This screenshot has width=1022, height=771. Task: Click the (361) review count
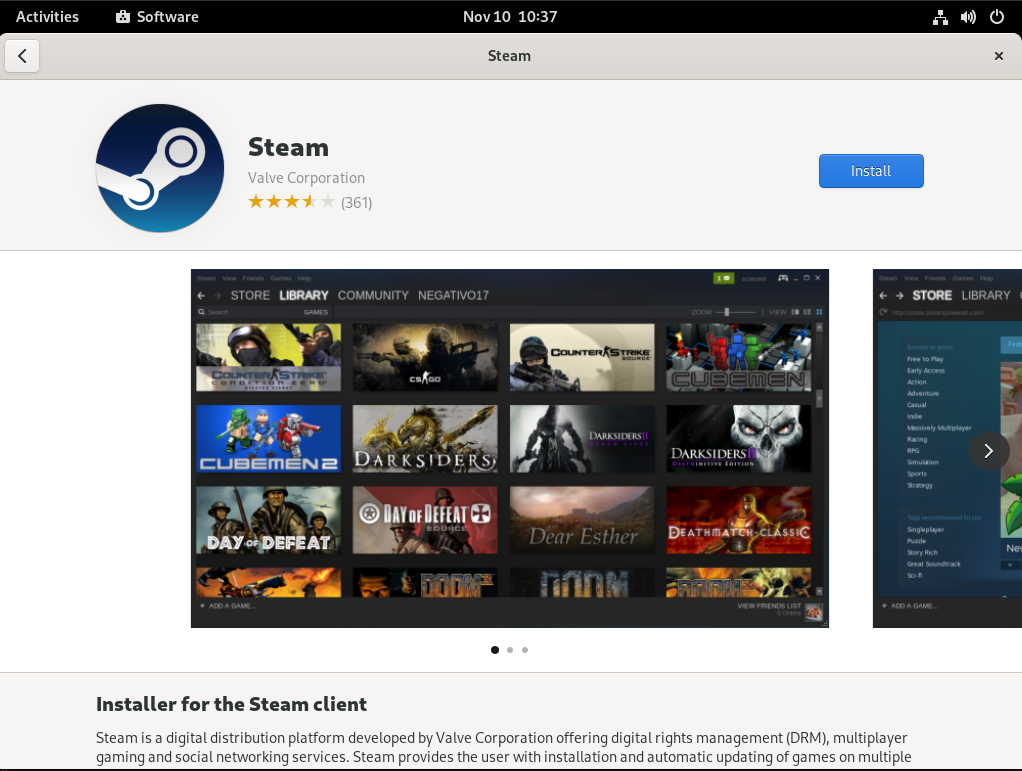click(x=357, y=203)
